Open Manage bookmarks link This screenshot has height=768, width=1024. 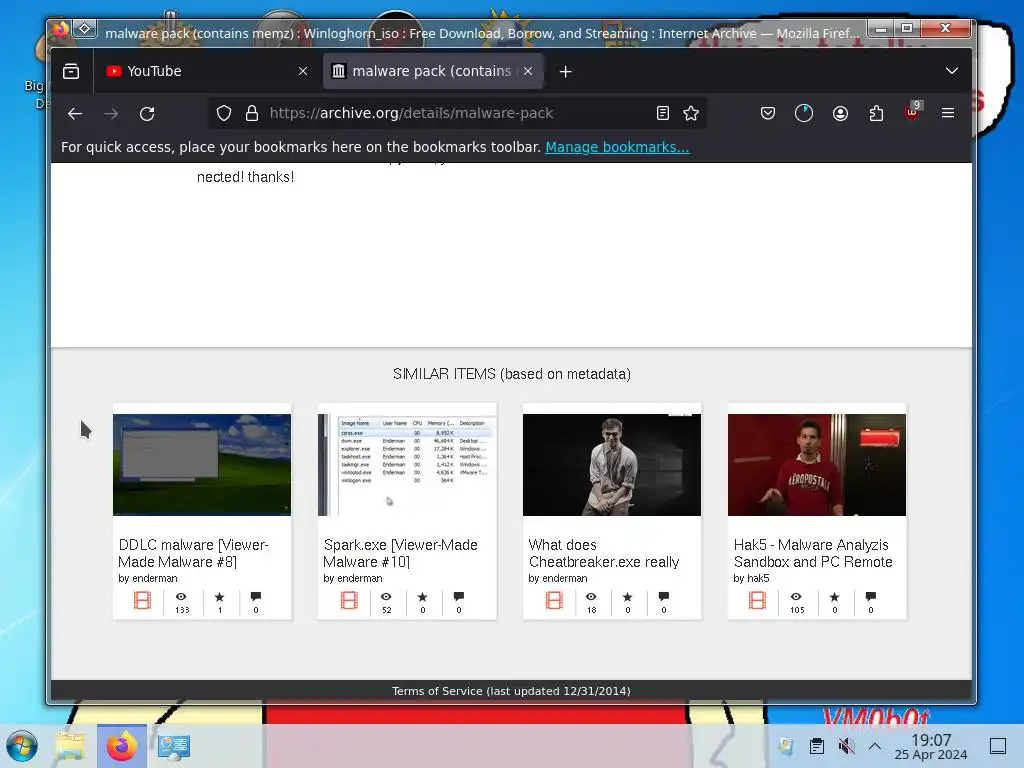pos(617,148)
